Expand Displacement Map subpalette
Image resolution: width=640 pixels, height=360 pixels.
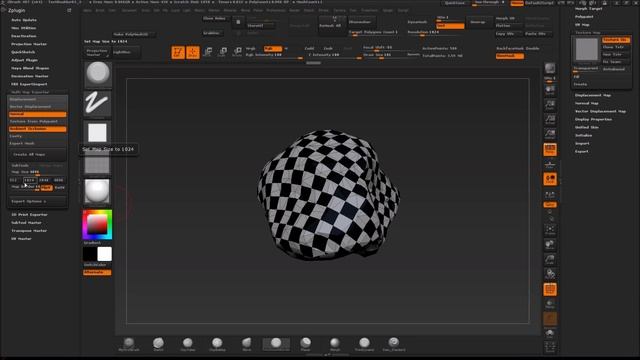593,95
